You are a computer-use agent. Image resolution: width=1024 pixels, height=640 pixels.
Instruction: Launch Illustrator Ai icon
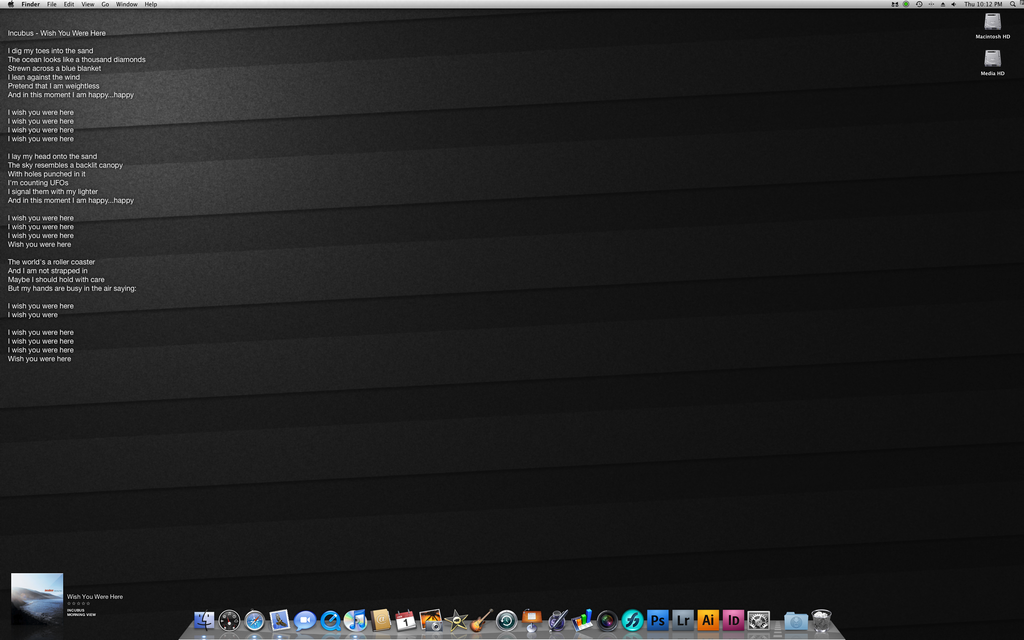coord(708,620)
